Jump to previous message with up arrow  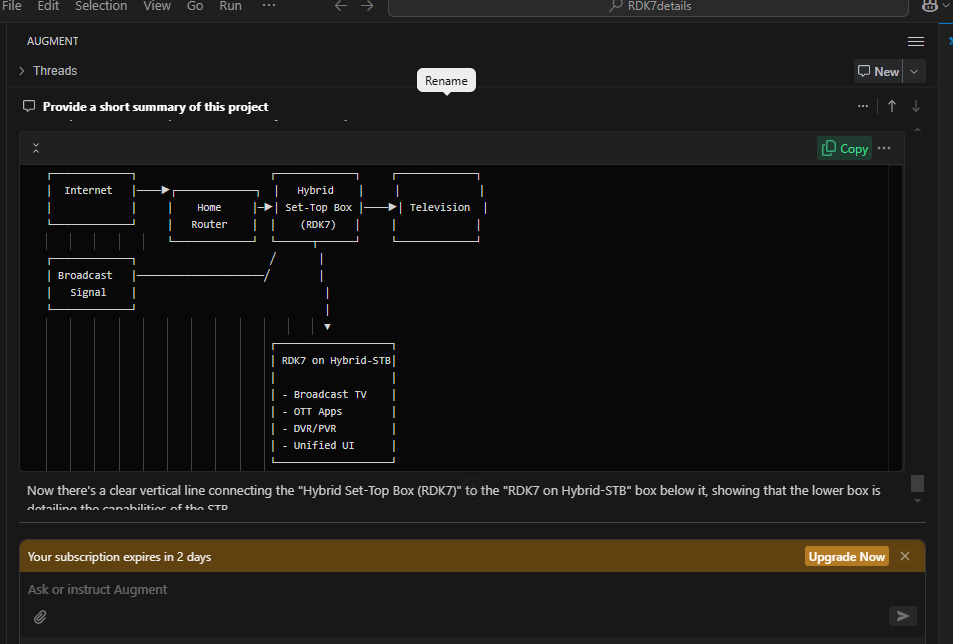[892, 106]
